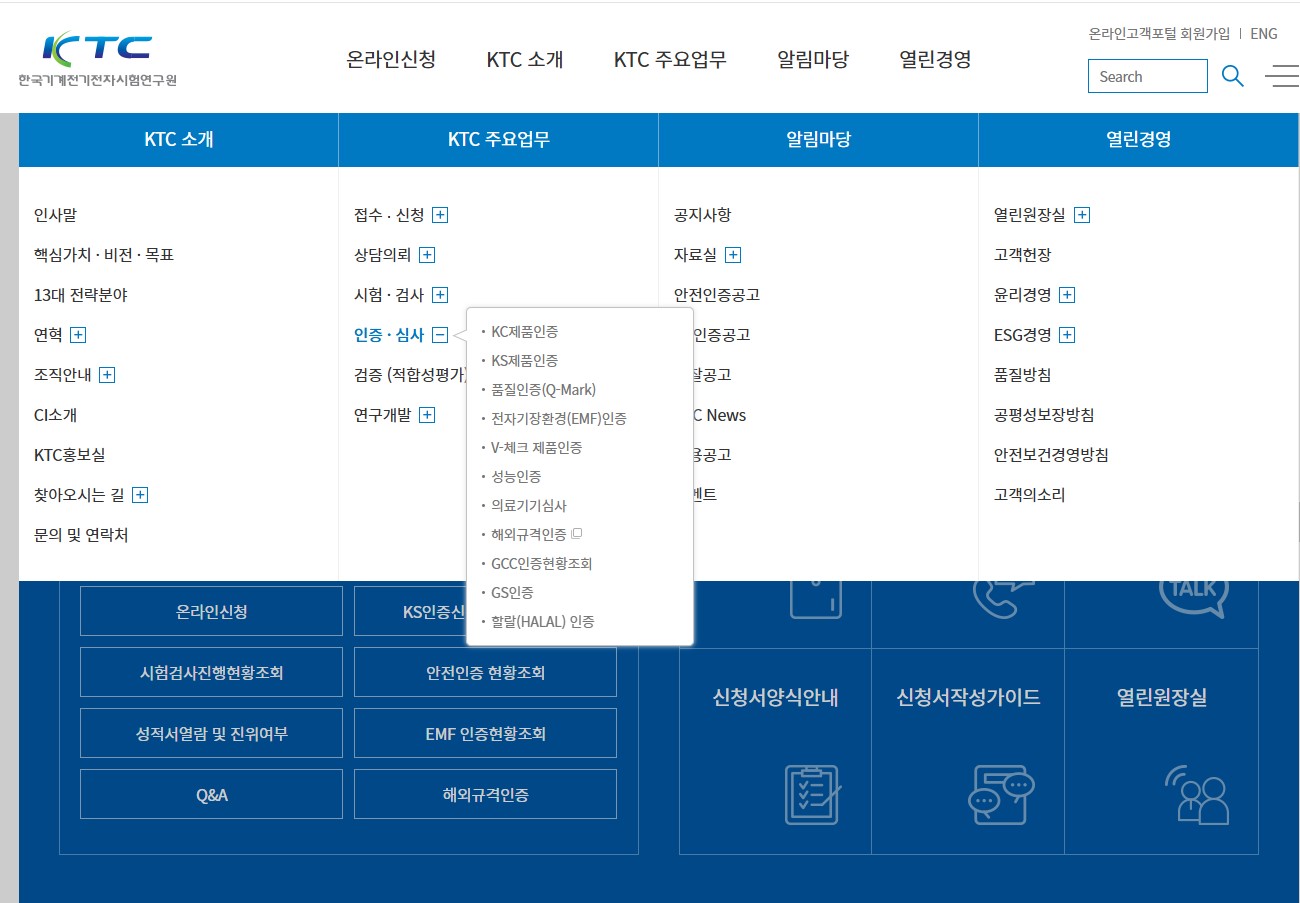The width and height of the screenshot is (1300, 903).
Task: Open 열린경영 in the top navigation
Action: point(935,59)
